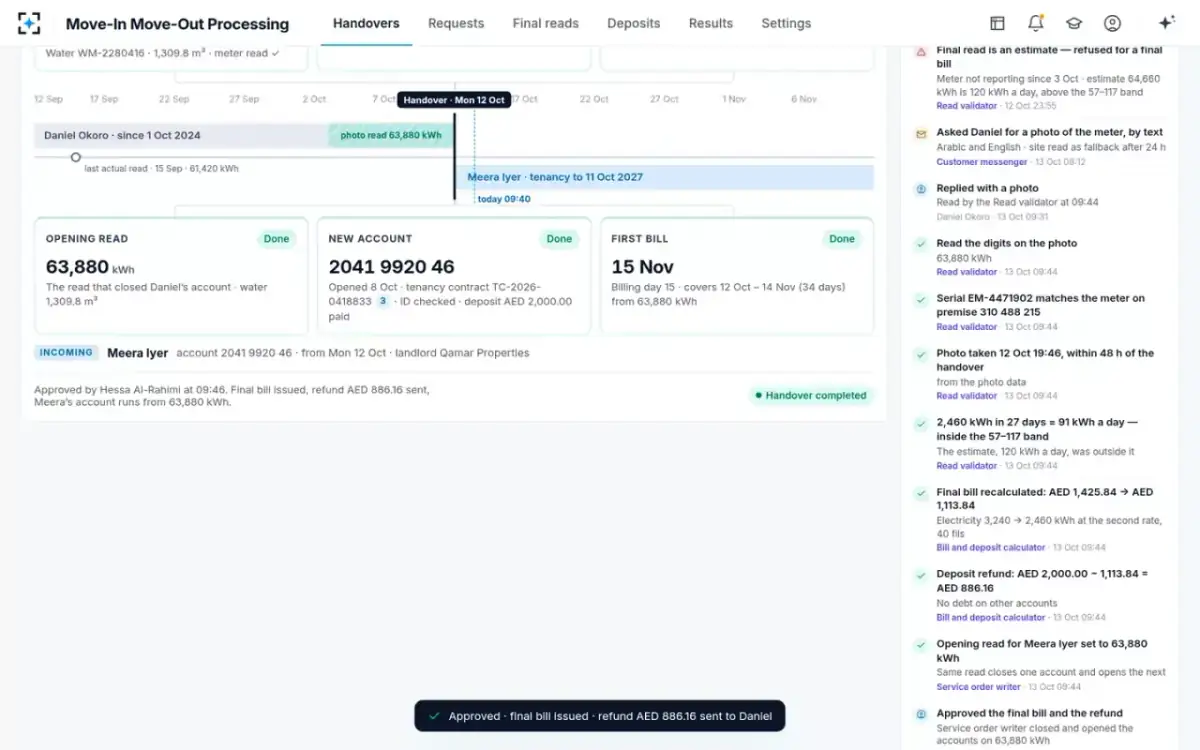The height and width of the screenshot is (750, 1200).
Task: Open the Deposits tab
Action: 634,23
